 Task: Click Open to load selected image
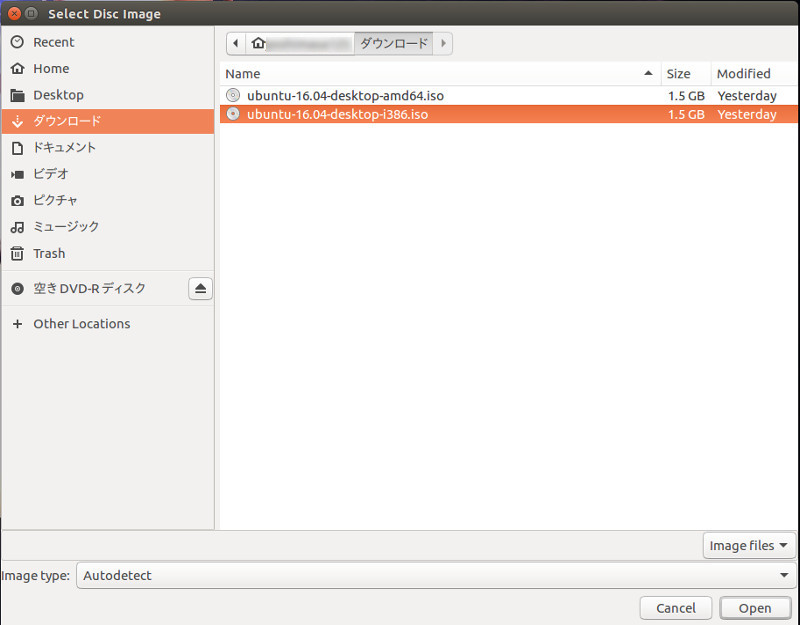(x=755, y=608)
